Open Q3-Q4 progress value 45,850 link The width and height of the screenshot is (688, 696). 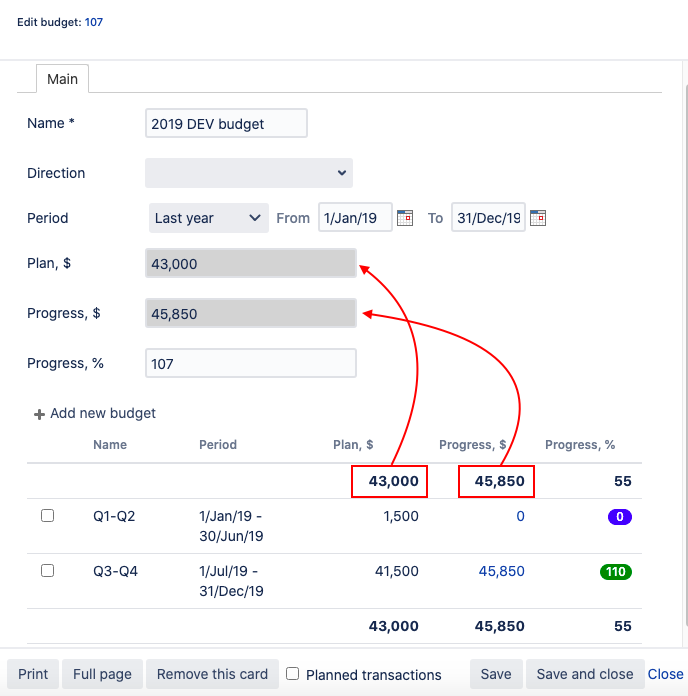(x=501, y=571)
